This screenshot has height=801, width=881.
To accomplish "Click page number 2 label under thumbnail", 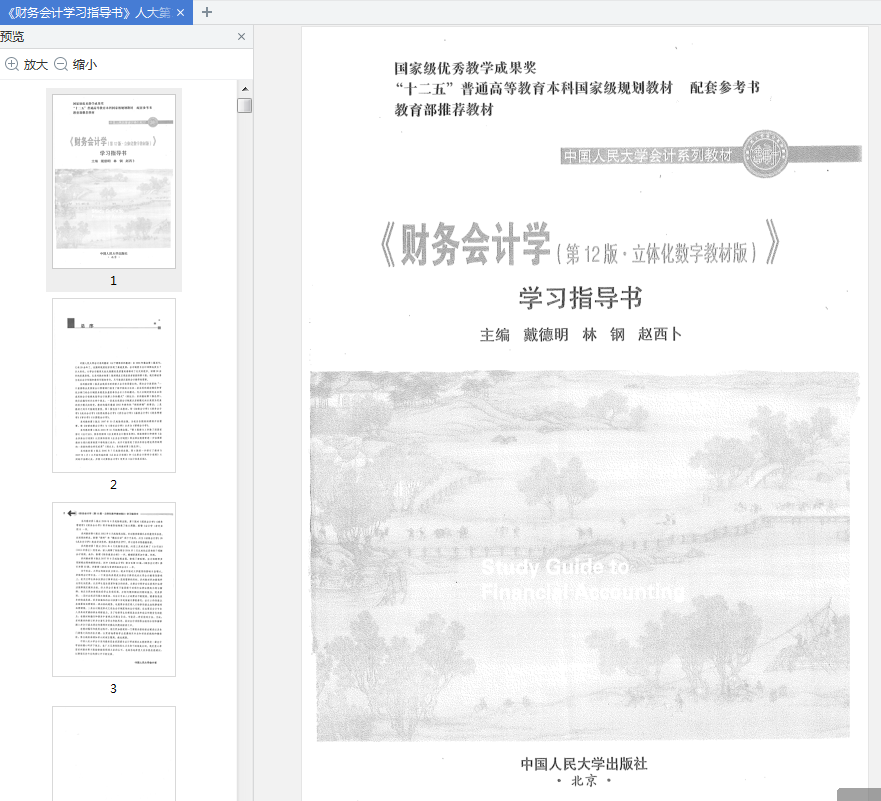I will (113, 484).
